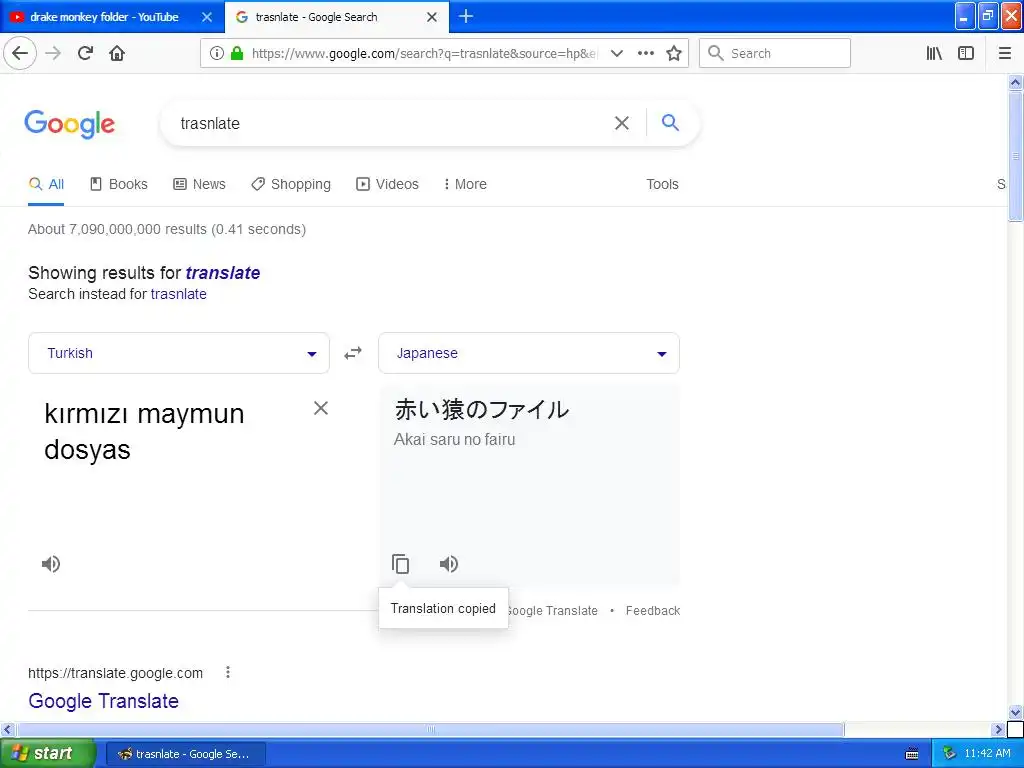
Task: Click the scroll down arrow
Action: tap(1016, 712)
